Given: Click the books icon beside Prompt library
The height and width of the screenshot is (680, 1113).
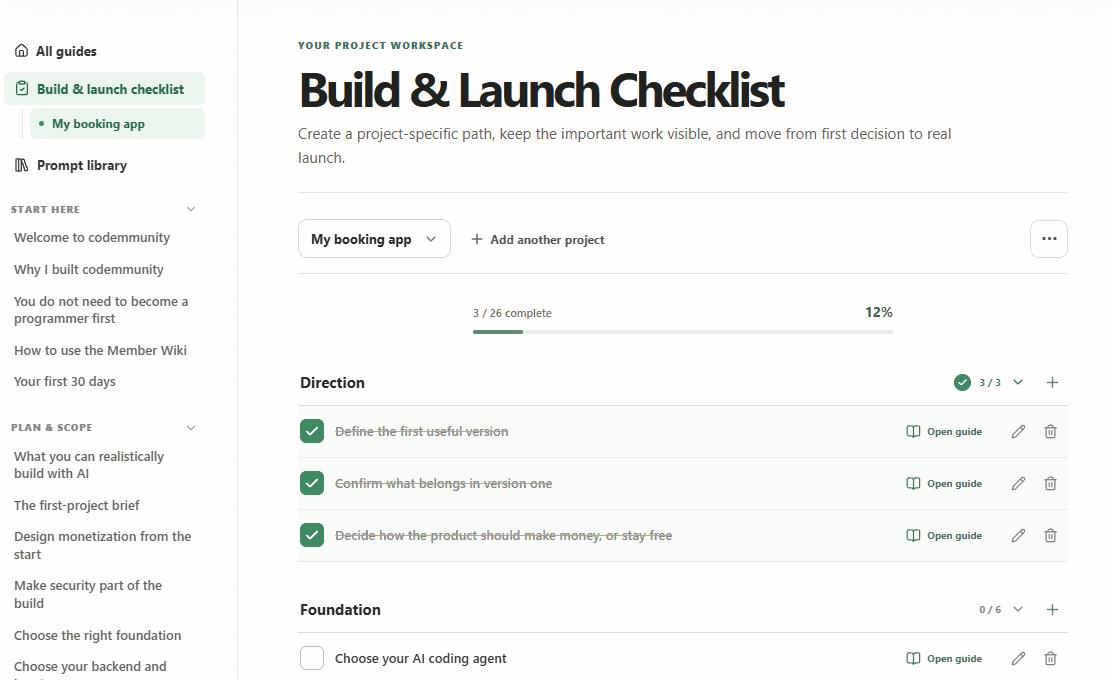Looking at the screenshot, I should 22,165.
